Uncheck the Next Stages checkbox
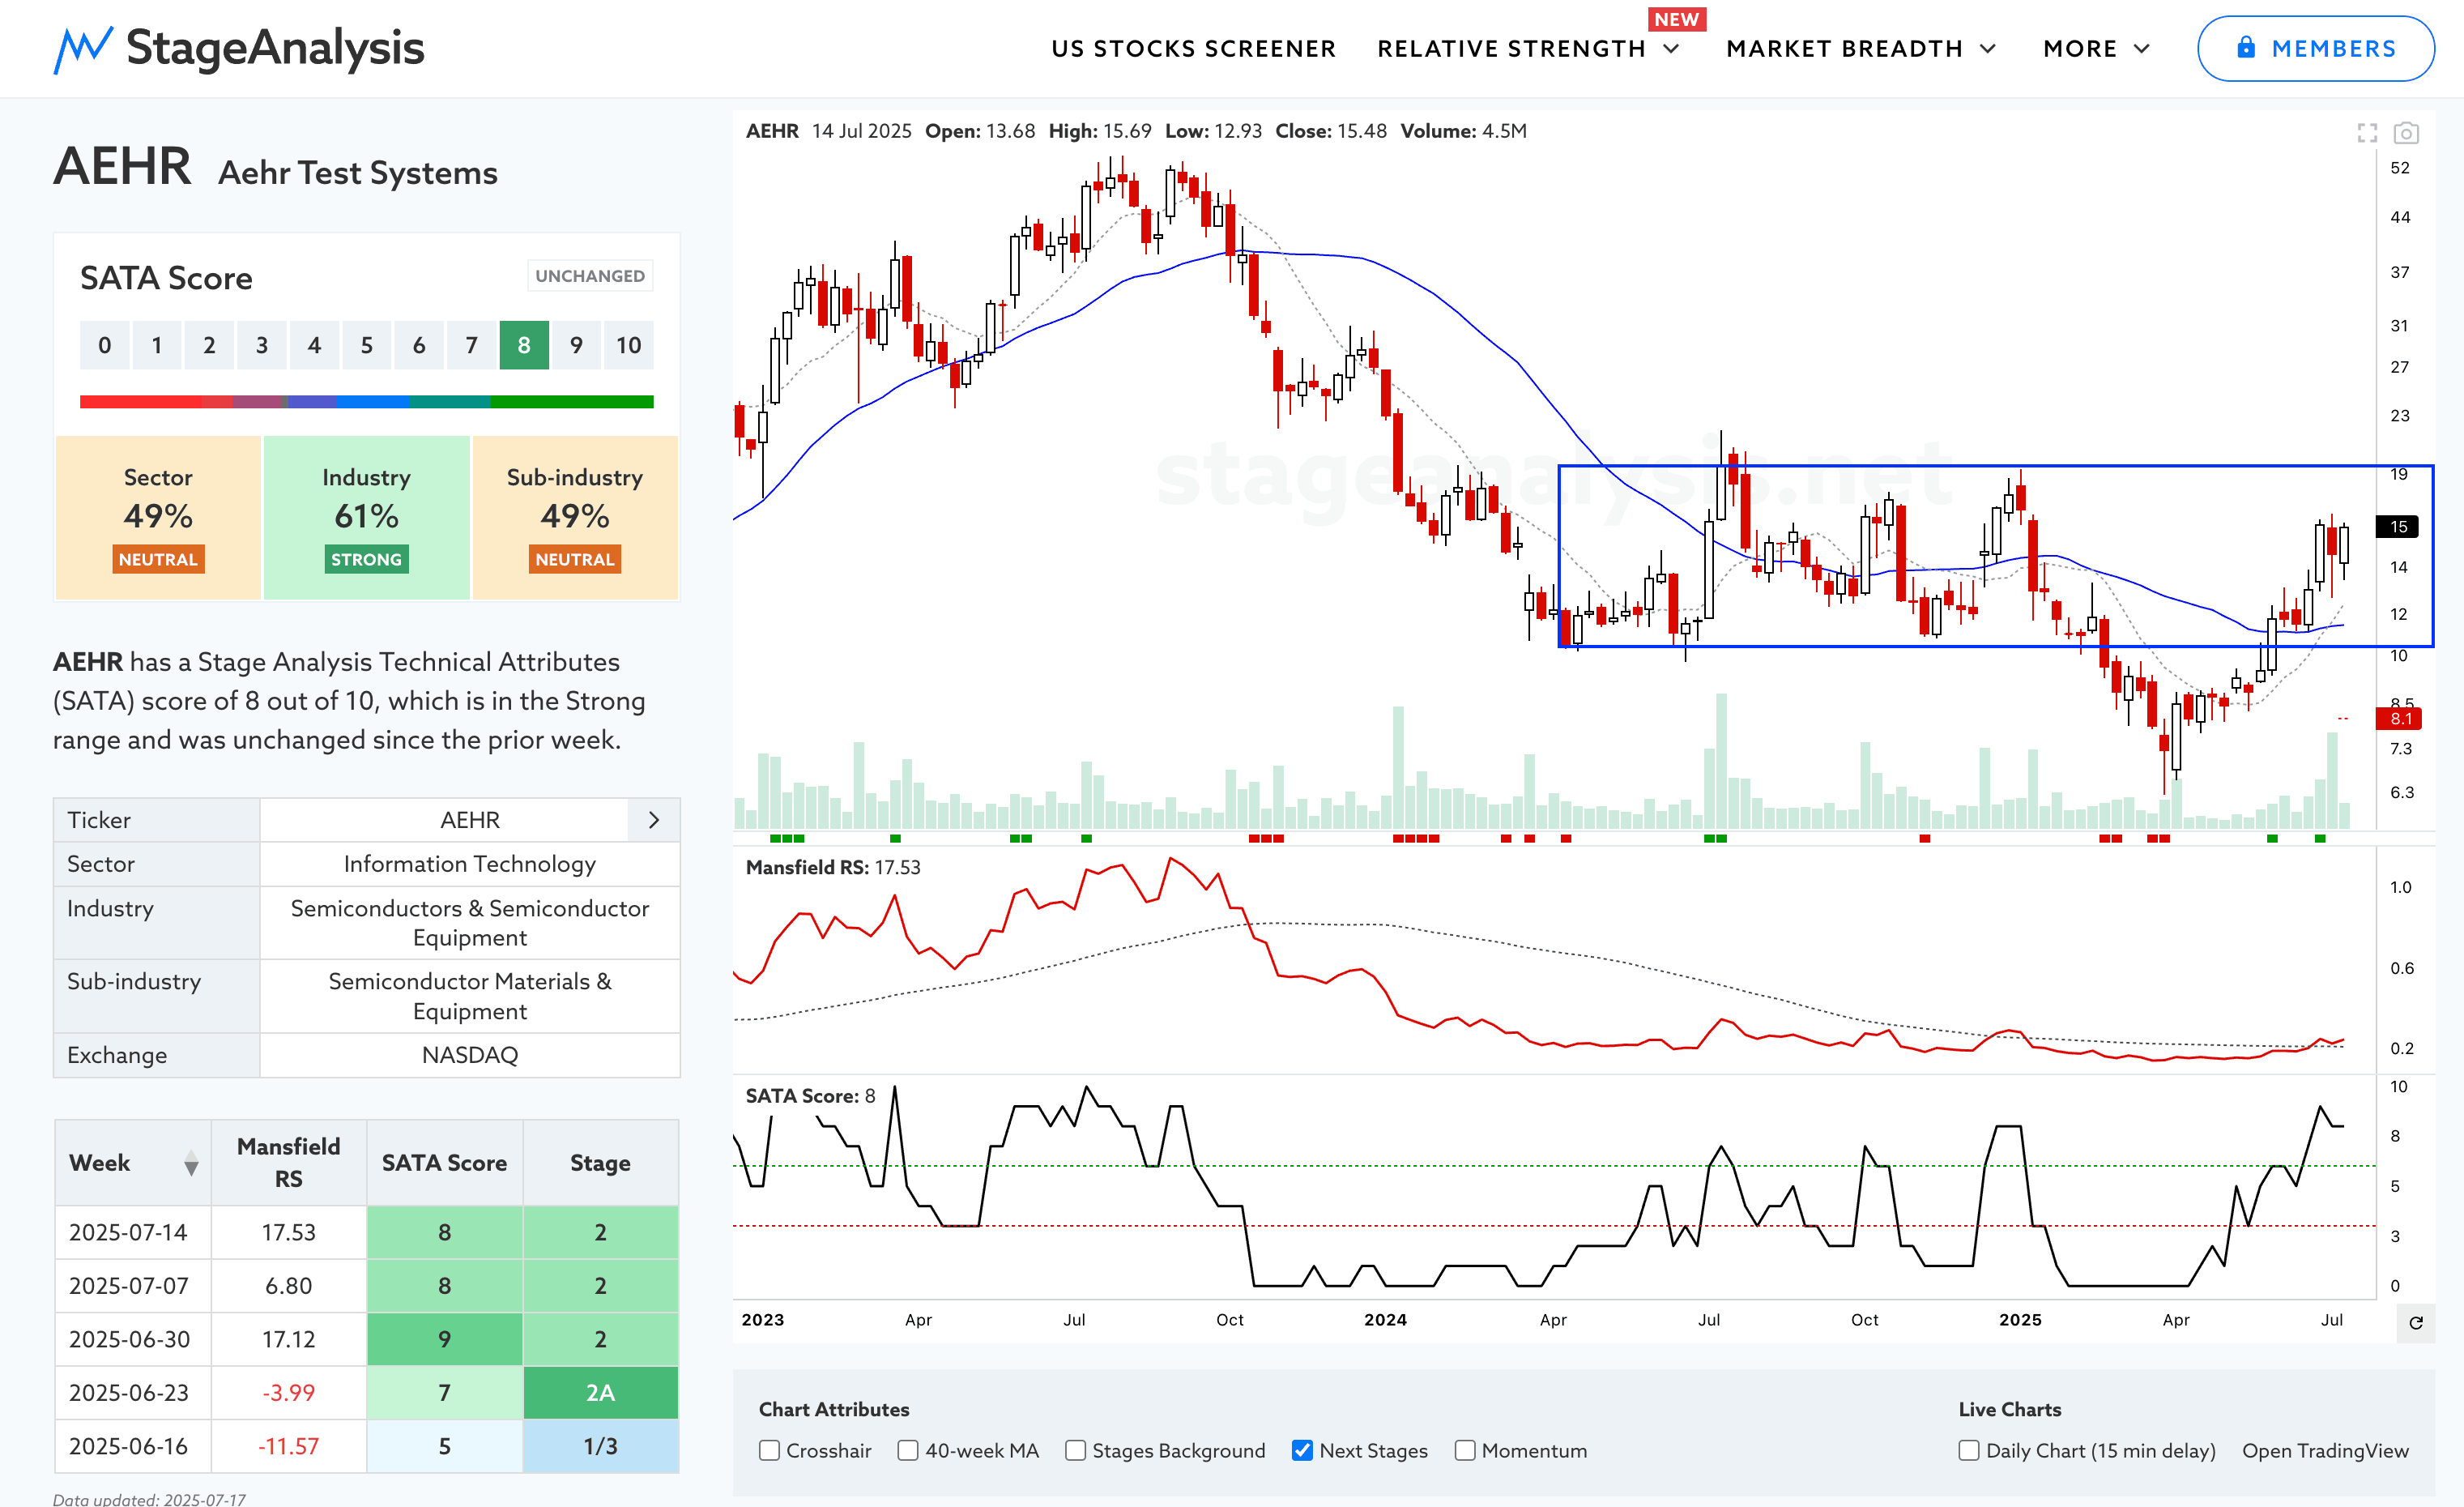2464x1507 pixels. coord(1302,1450)
